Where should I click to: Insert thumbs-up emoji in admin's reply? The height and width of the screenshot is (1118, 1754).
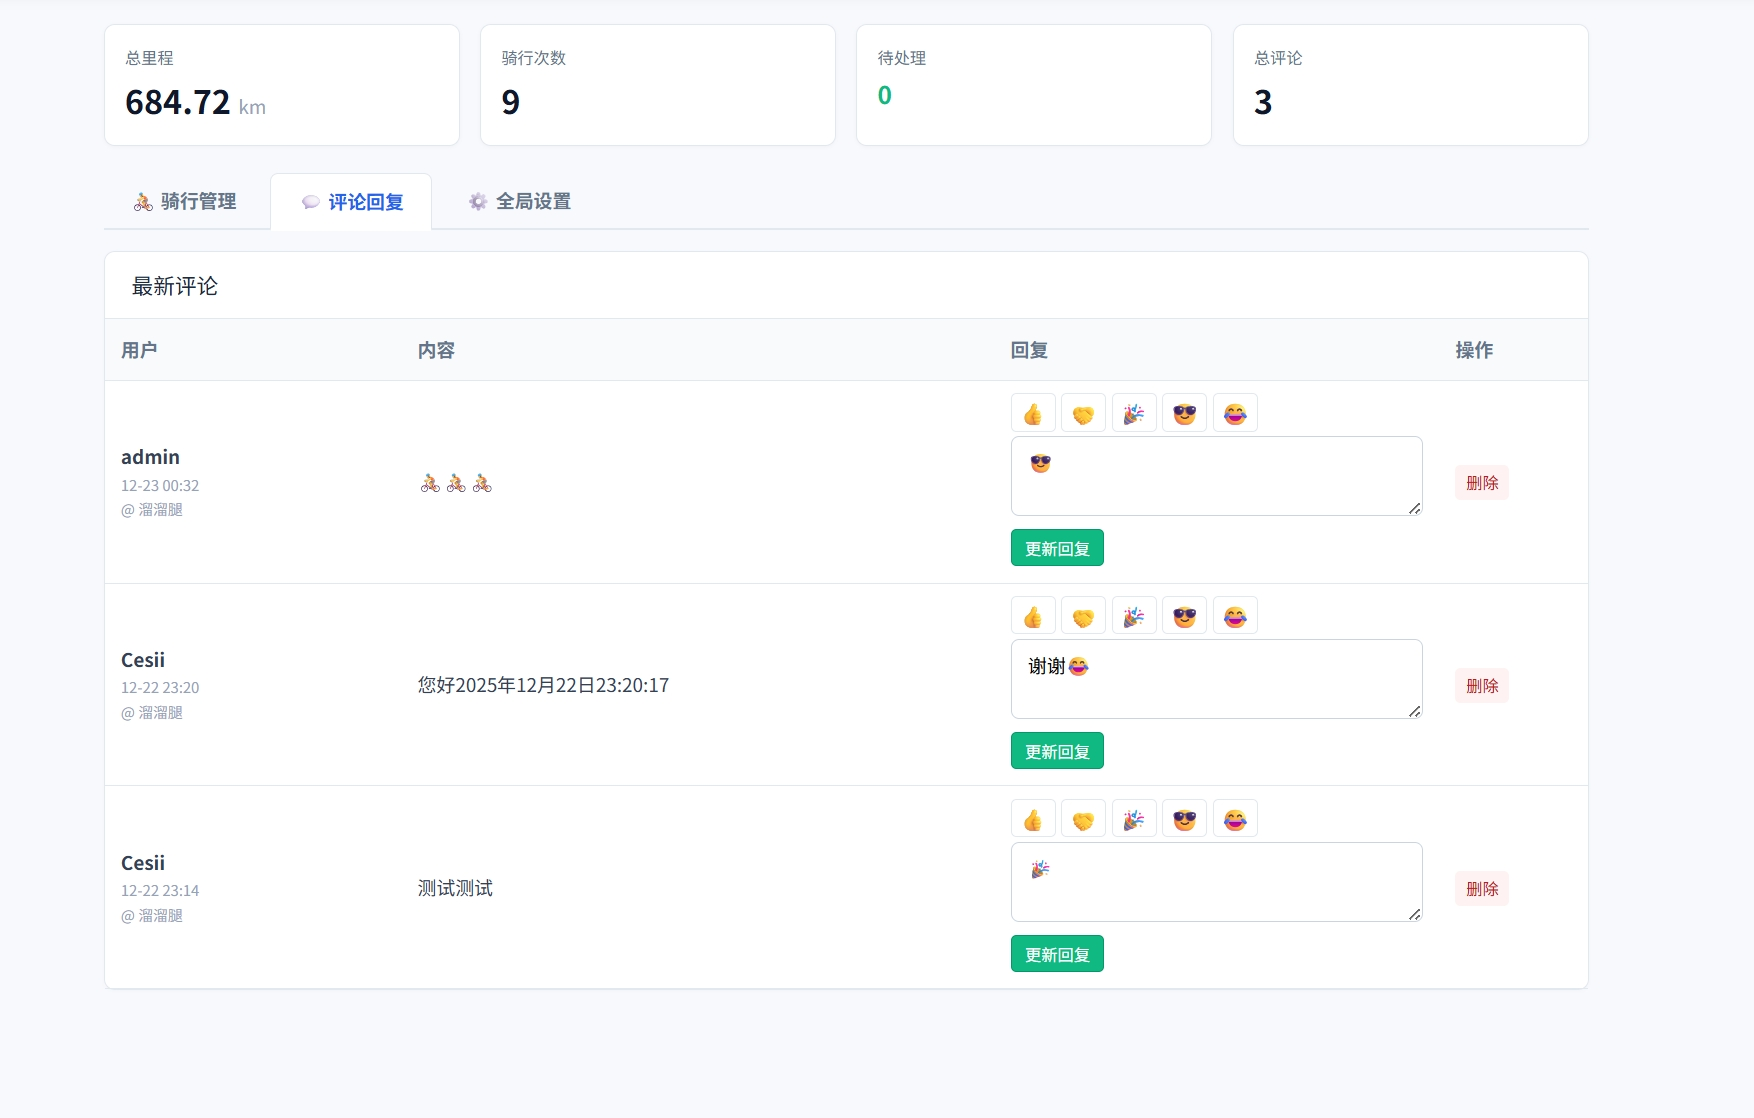pyautogui.click(x=1033, y=414)
